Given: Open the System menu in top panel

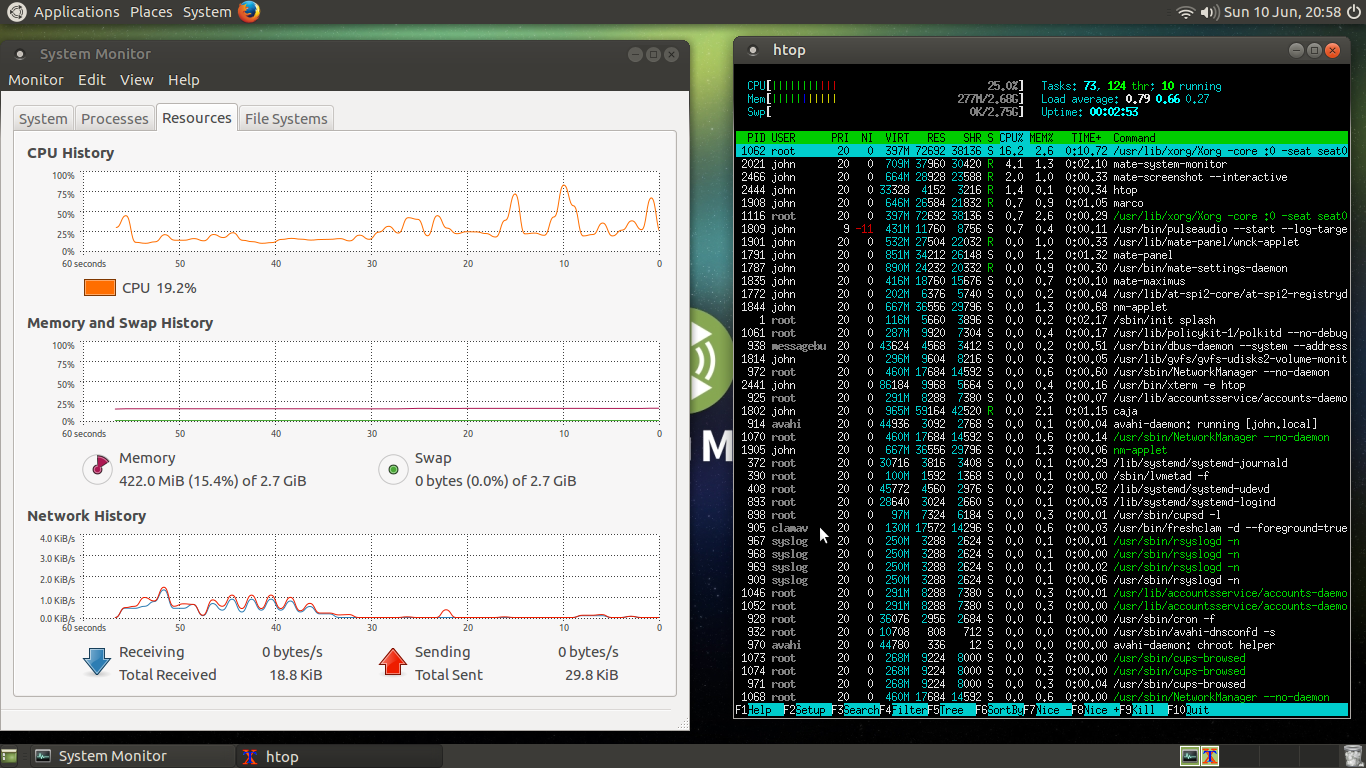Looking at the screenshot, I should point(207,12).
